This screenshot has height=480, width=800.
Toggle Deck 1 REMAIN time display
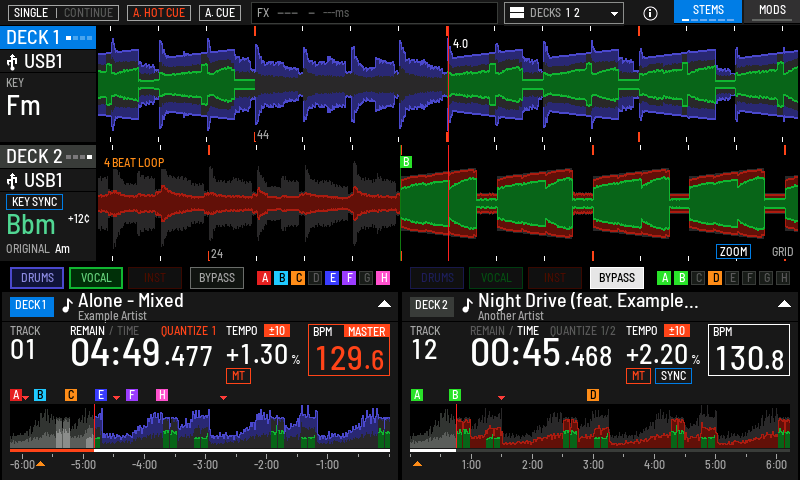(87, 331)
